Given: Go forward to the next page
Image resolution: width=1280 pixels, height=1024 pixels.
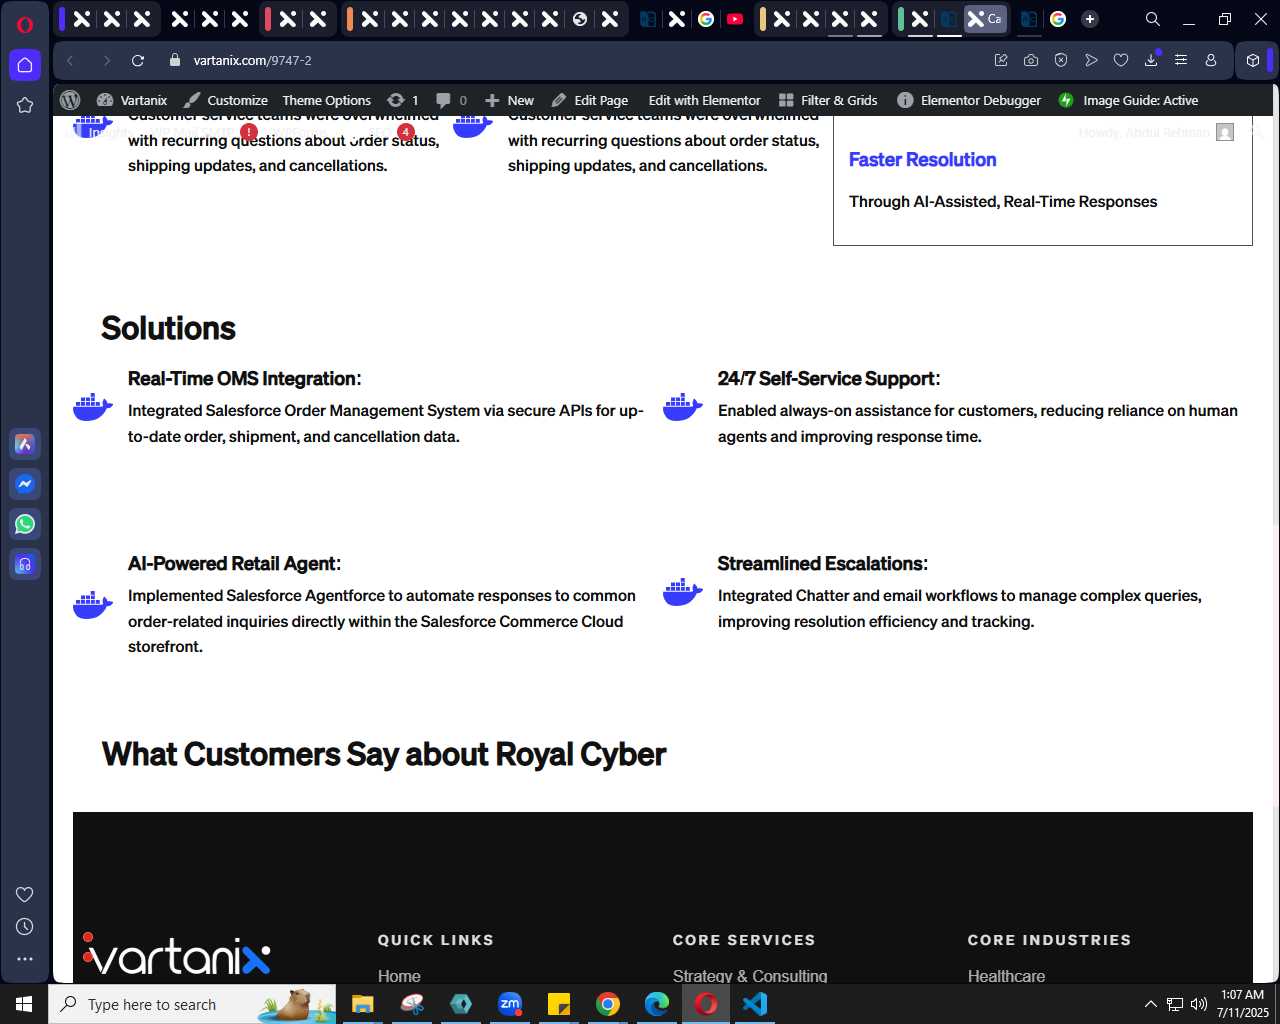Looking at the screenshot, I should pos(106,60).
